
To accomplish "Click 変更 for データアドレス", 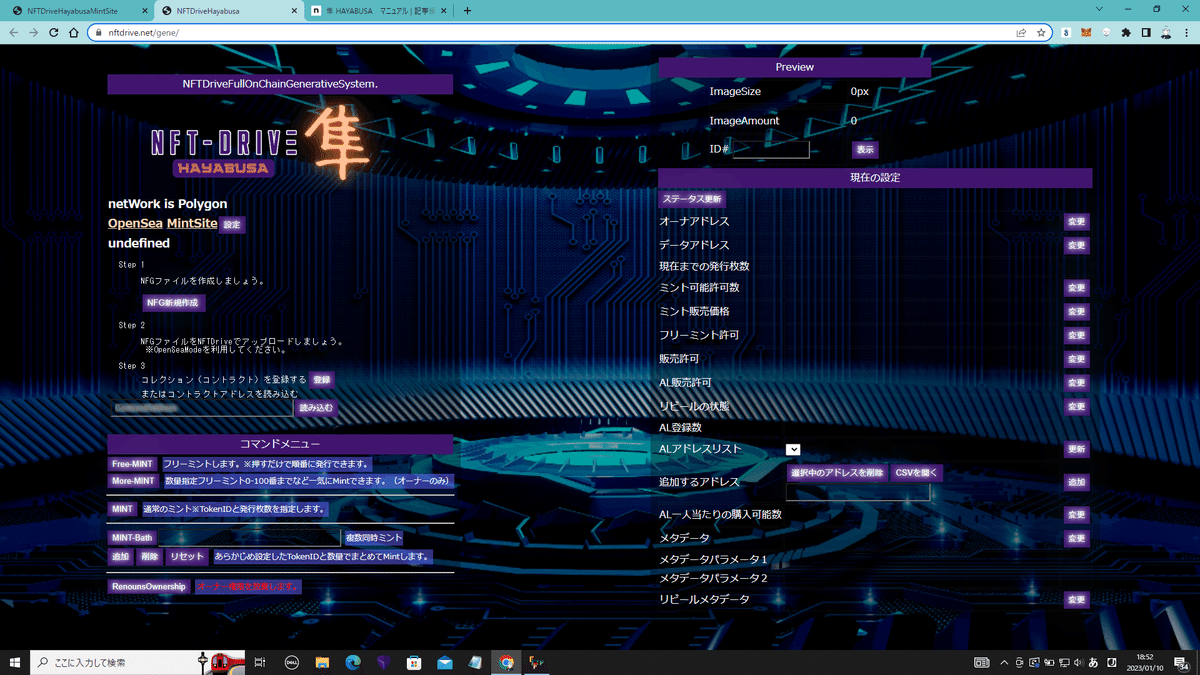I will (1076, 246).
